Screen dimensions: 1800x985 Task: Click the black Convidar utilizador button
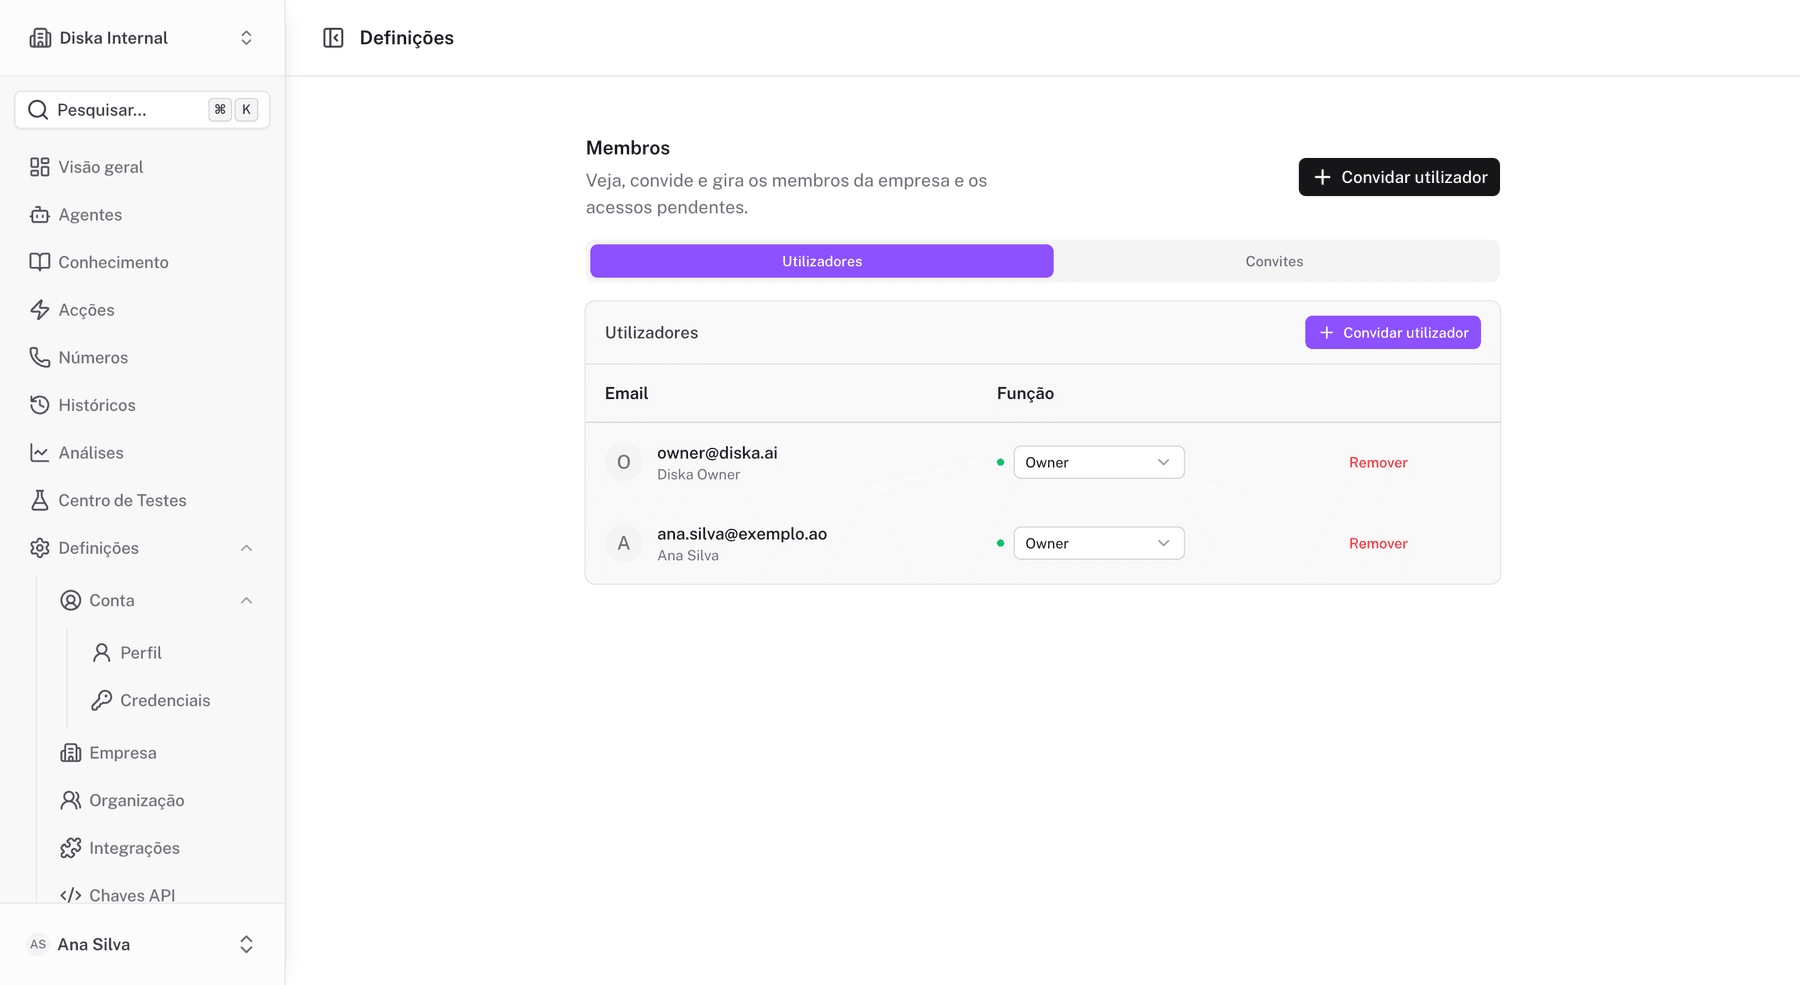pyautogui.click(x=1399, y=177)
